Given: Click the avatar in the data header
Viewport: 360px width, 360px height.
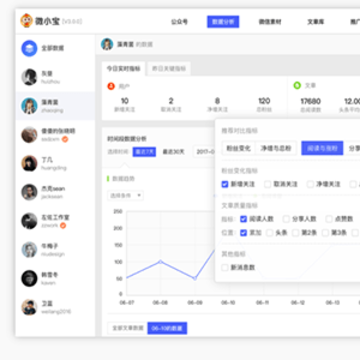Looking at the screenshot, I should (107, 44).
